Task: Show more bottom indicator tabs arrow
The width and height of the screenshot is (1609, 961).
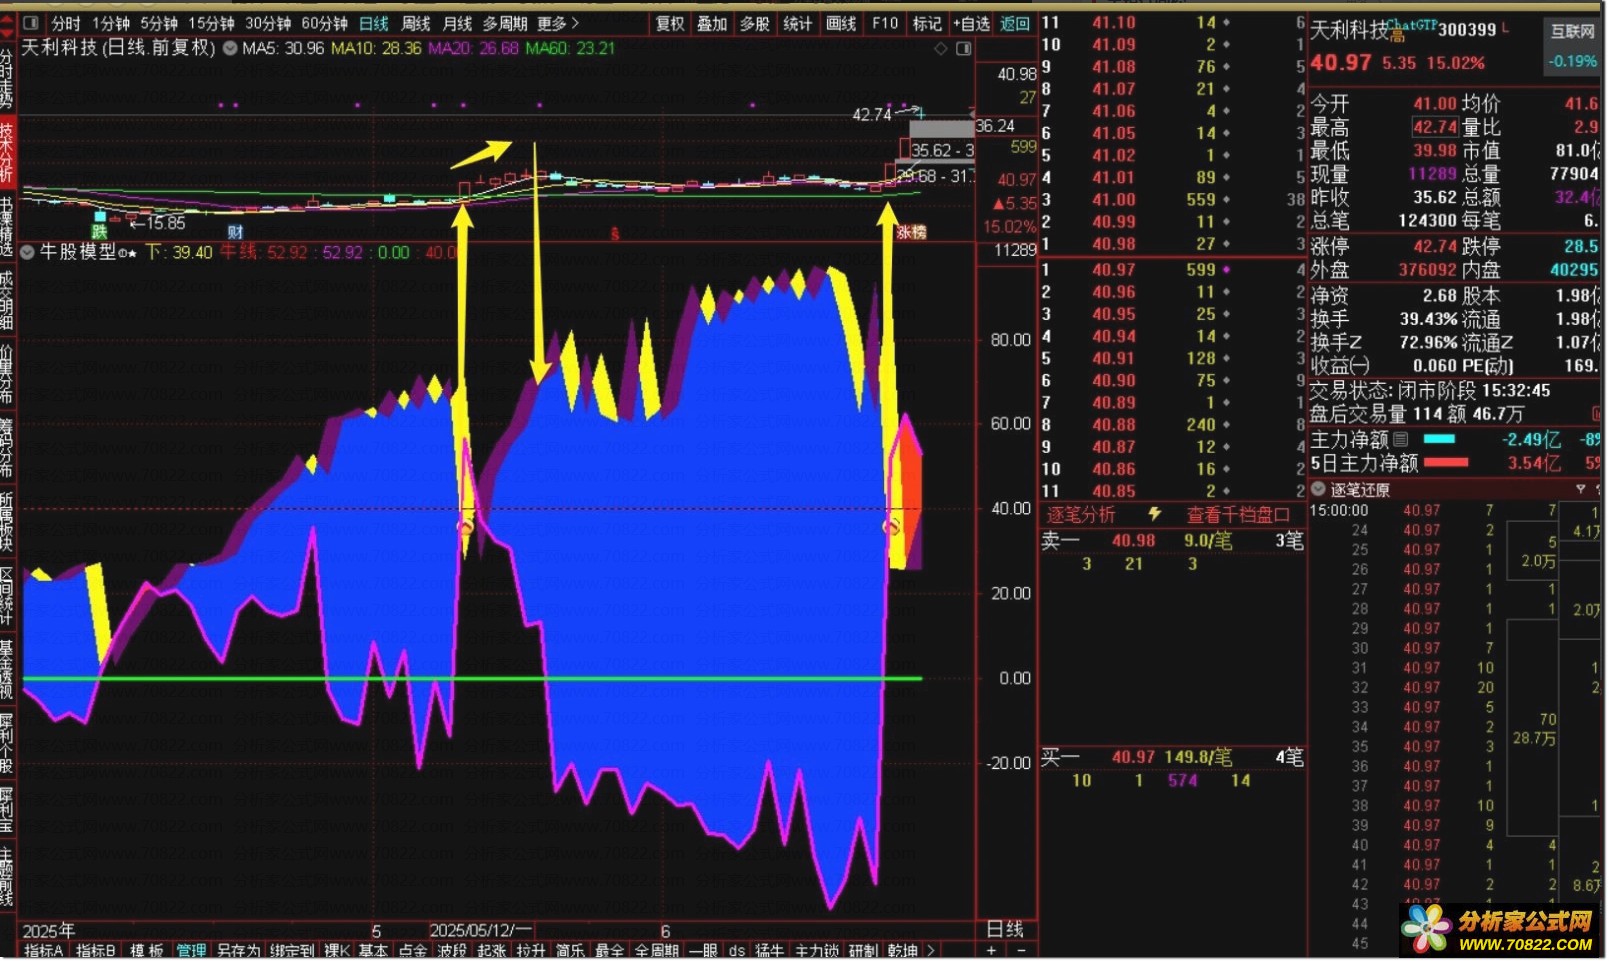Action: pos(931,950)
